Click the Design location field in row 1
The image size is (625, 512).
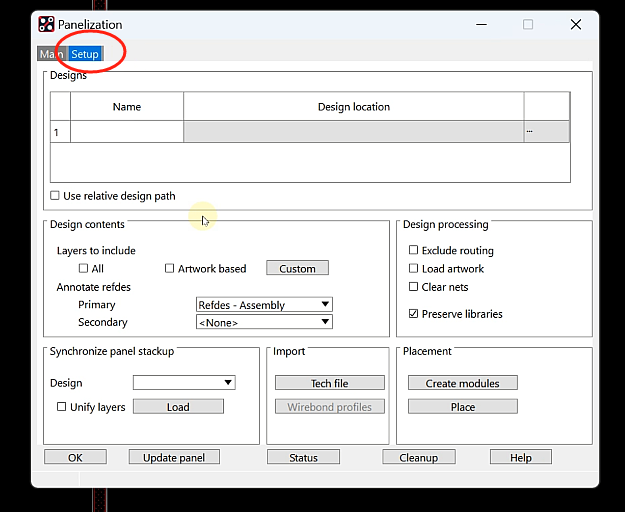[354, 132]
